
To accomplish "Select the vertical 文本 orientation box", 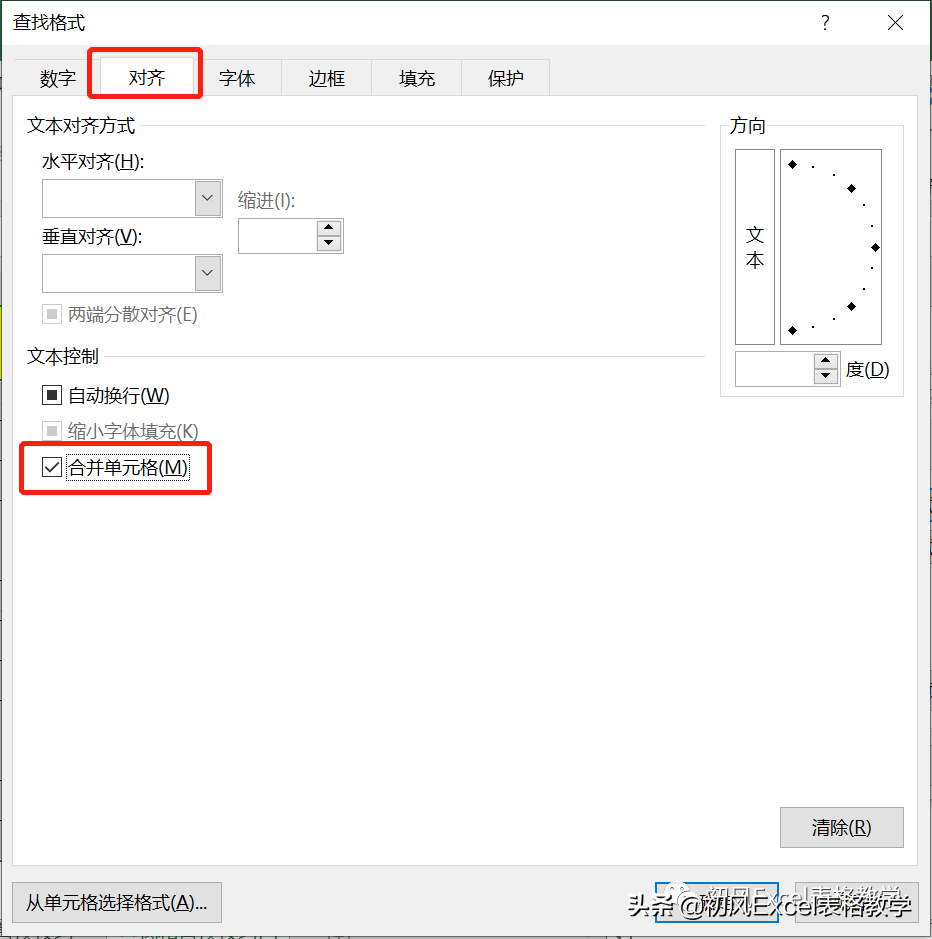I will point(755,247).
